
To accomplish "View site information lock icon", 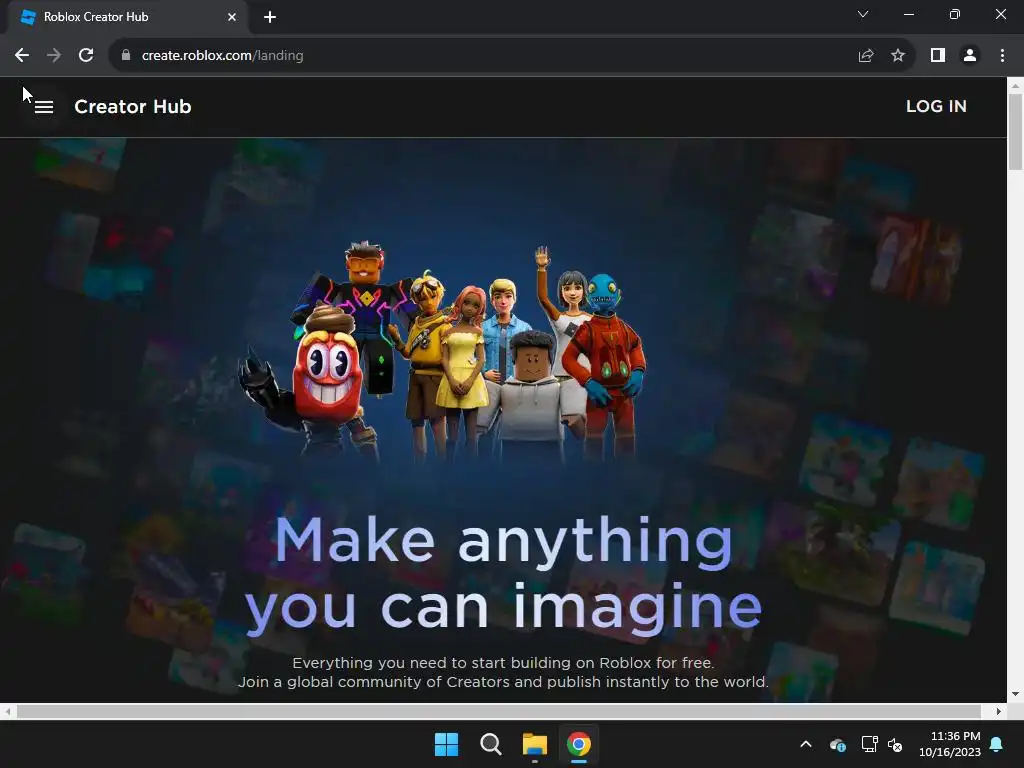I will tap(126, 56).
